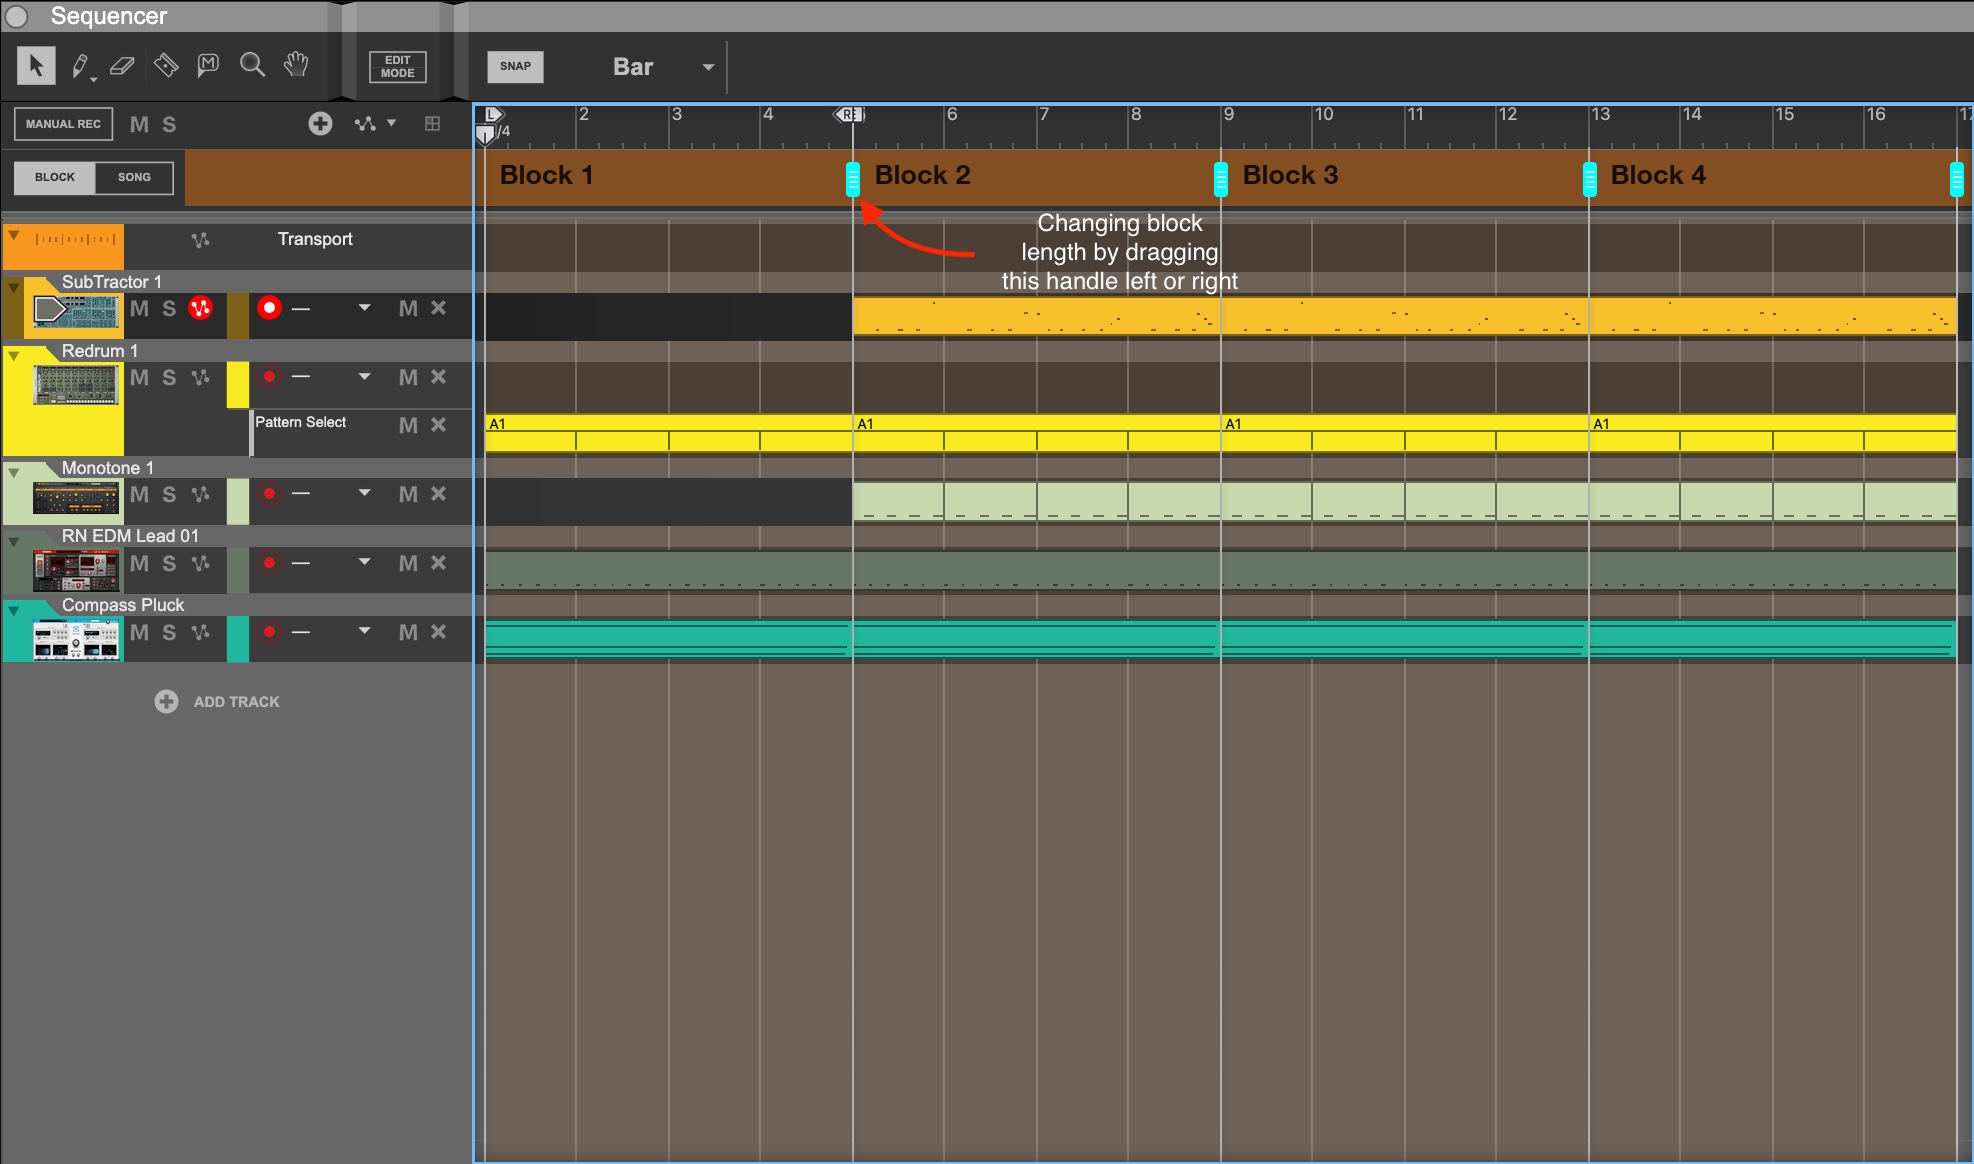Click SubTractor 1 red automation icon
This screenshot has width=1974, height=1164.
tap(201, 308)
